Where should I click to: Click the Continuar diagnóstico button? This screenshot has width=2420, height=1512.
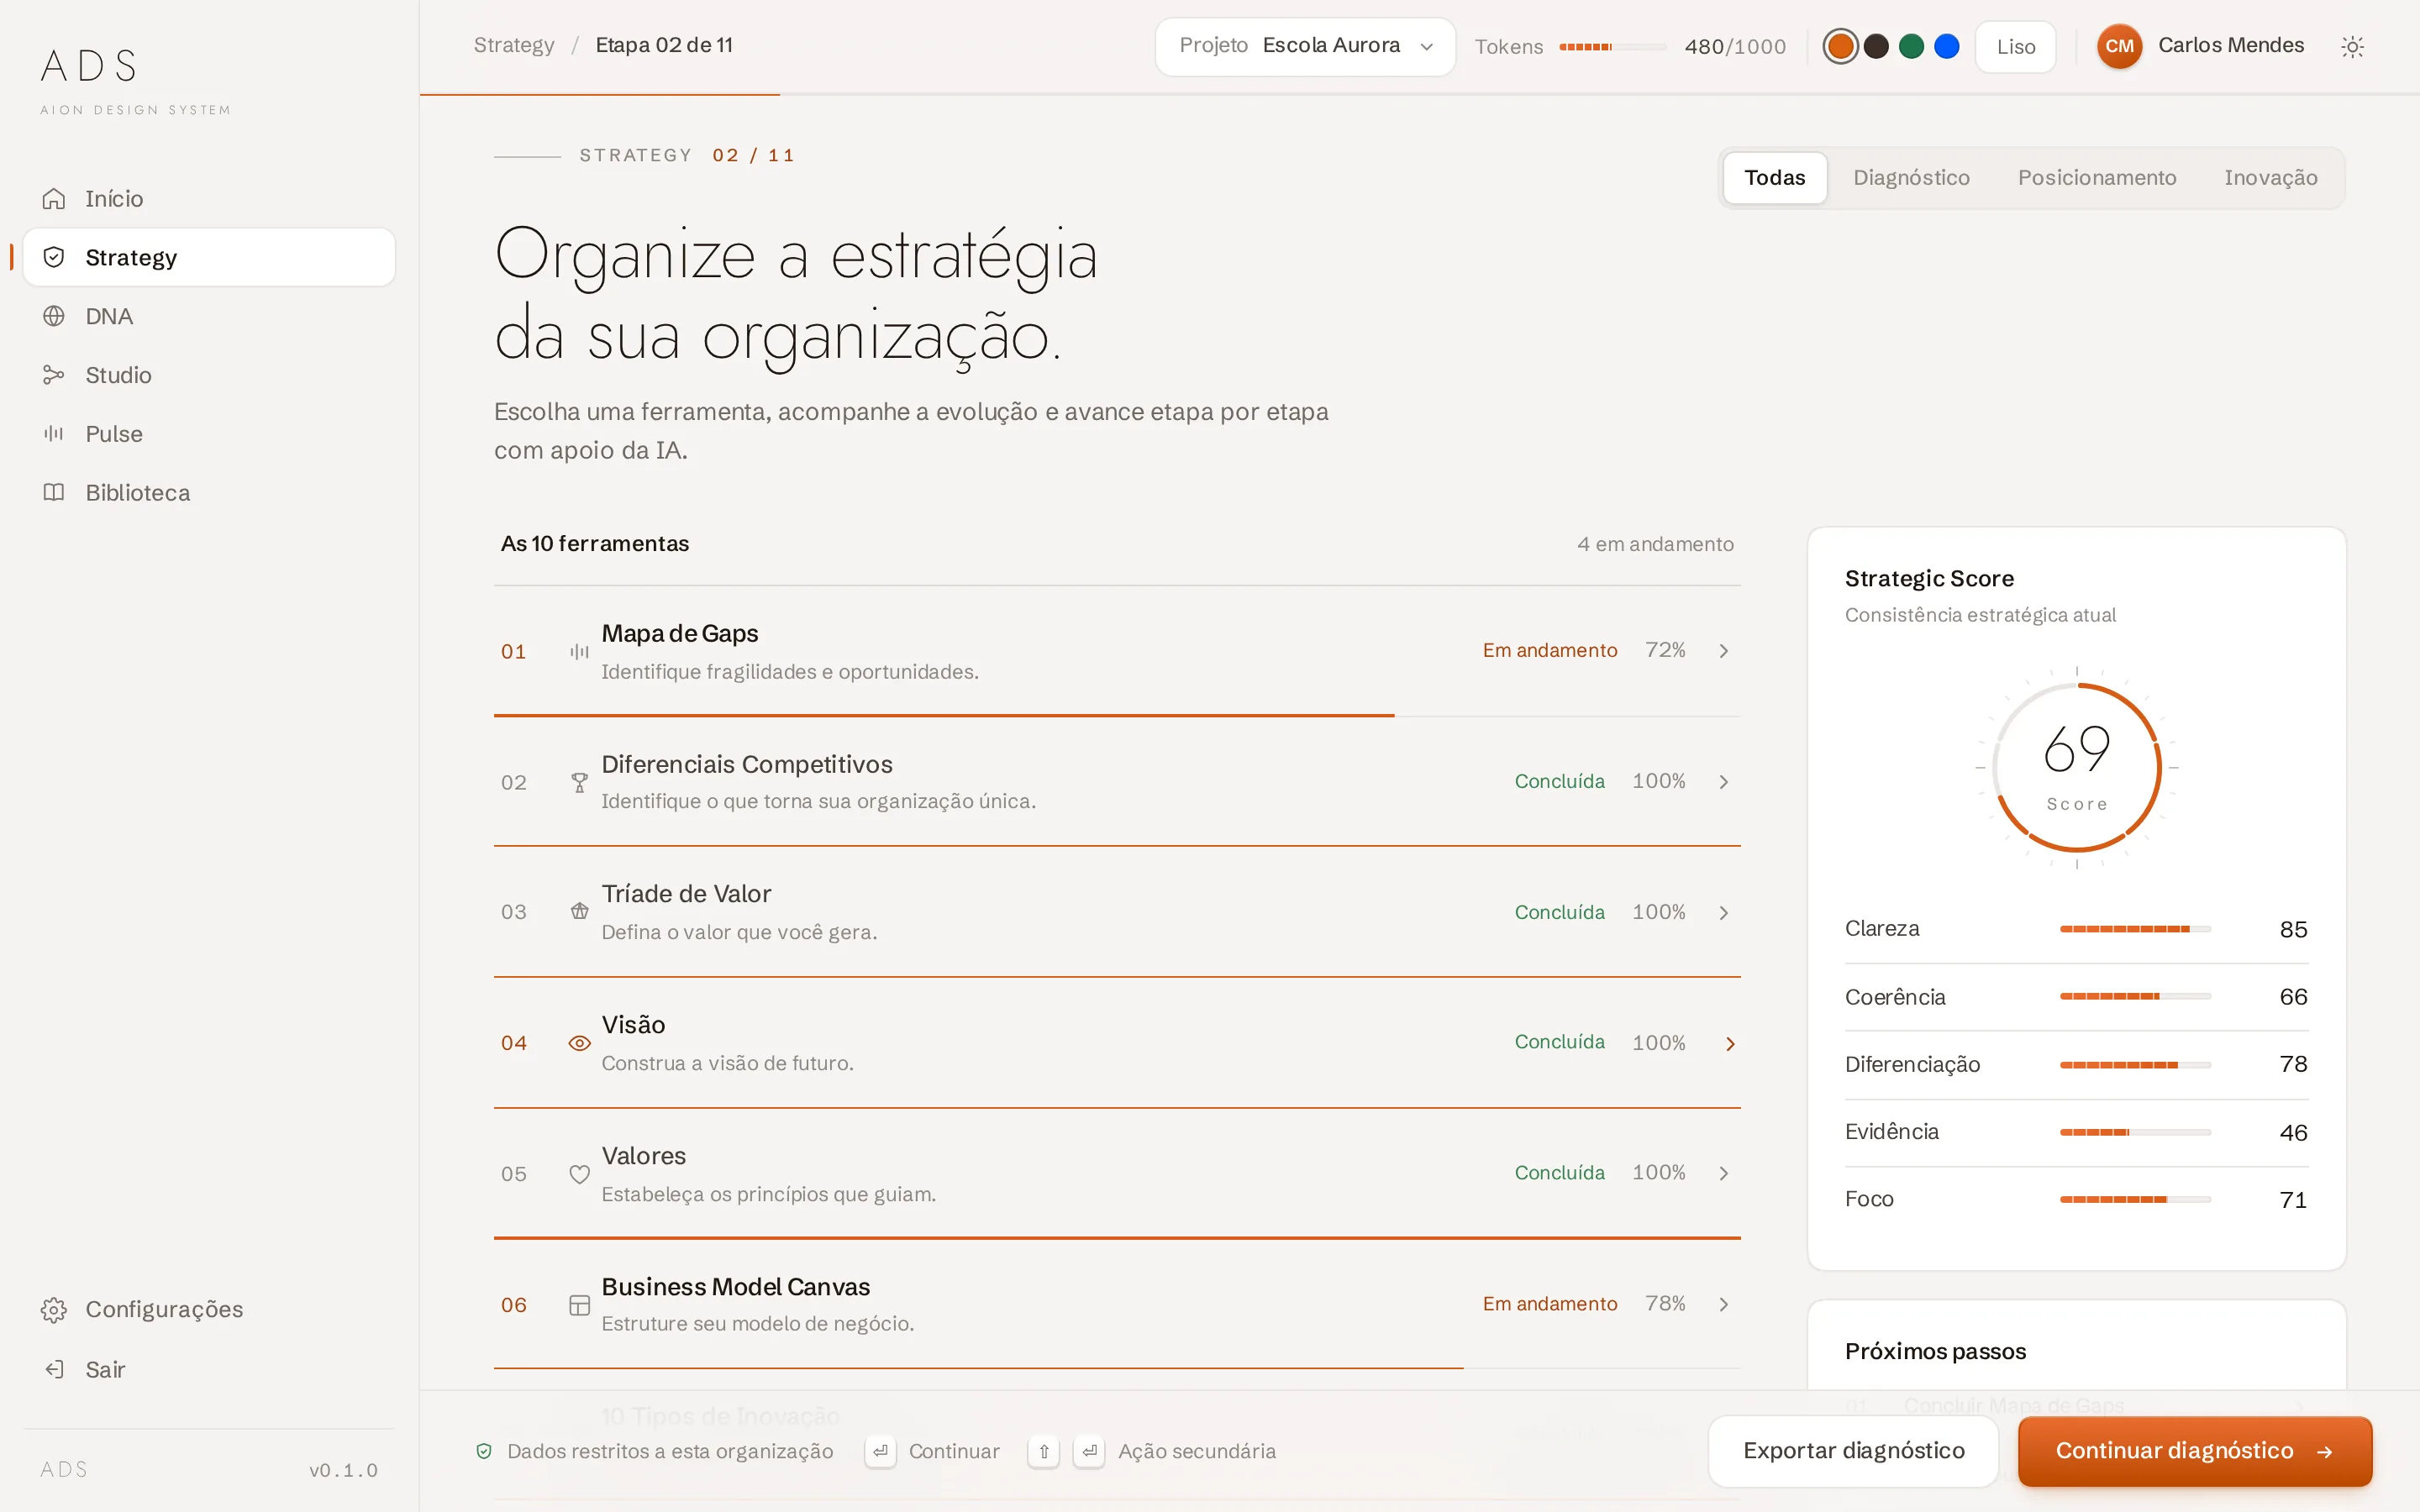point(2194,1451)
